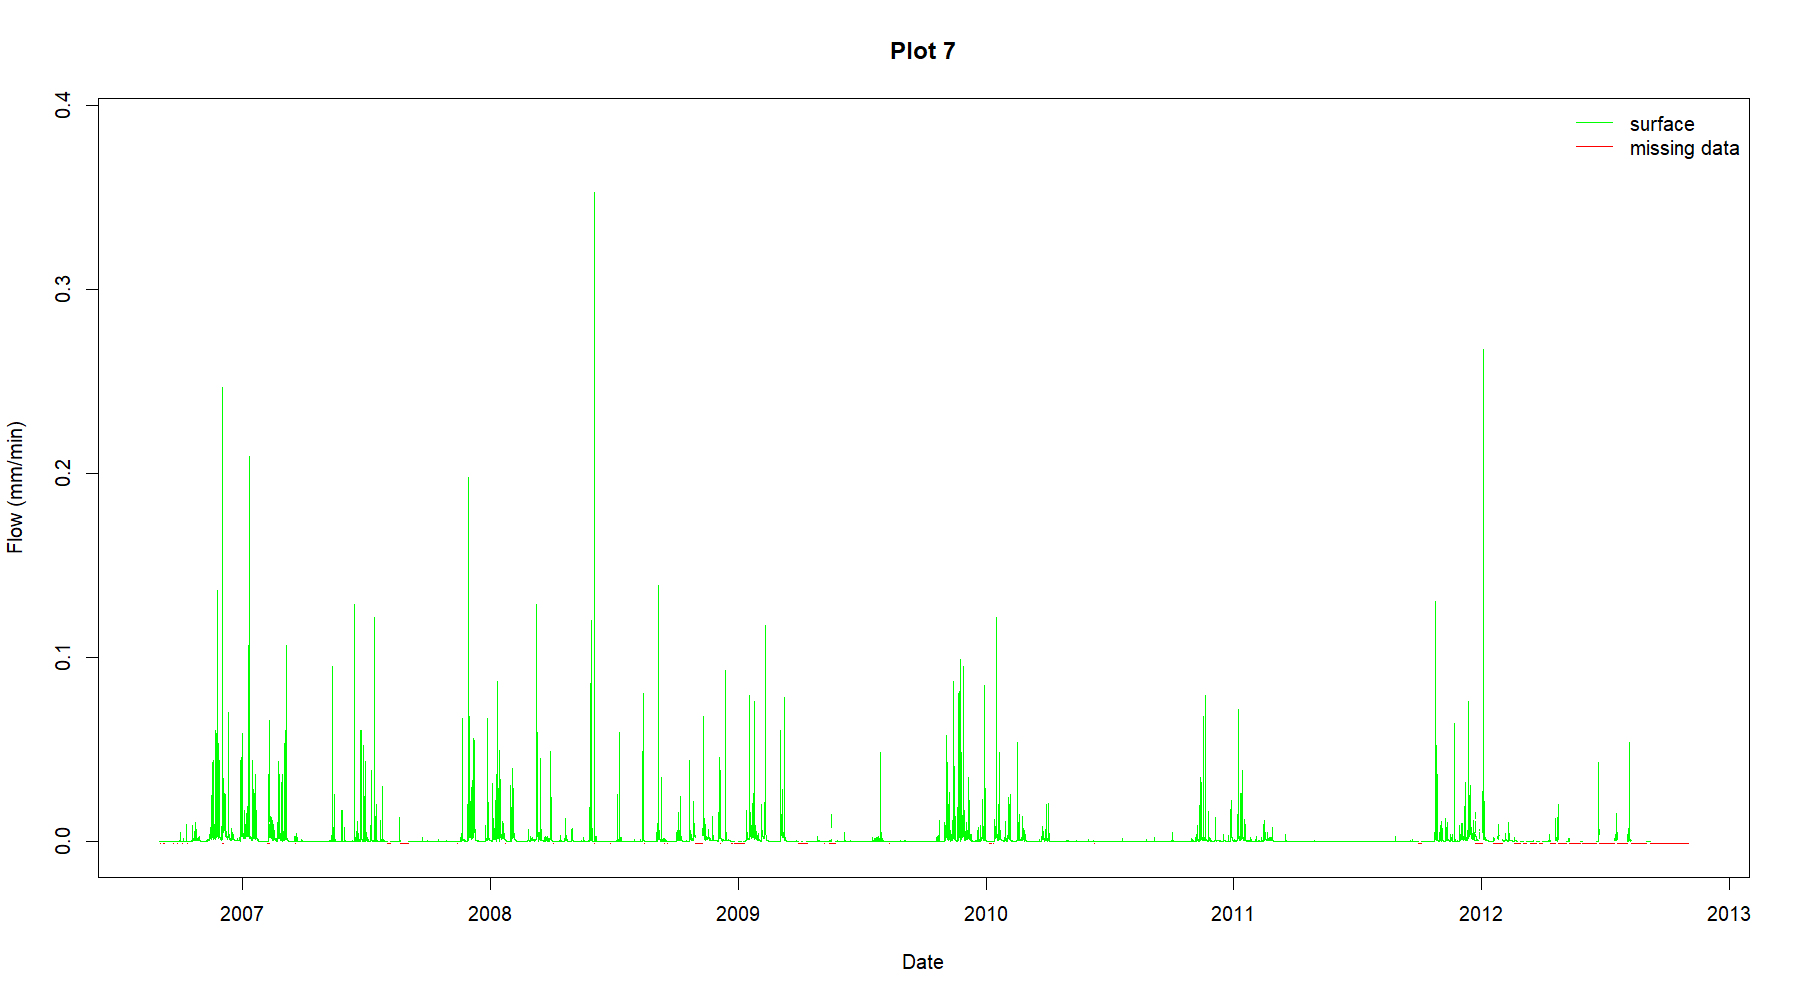The width and height of the screenshot is (1800, 1000).
Task: Click the 2007 tick label on the x-axis
Action: point(242,913)
